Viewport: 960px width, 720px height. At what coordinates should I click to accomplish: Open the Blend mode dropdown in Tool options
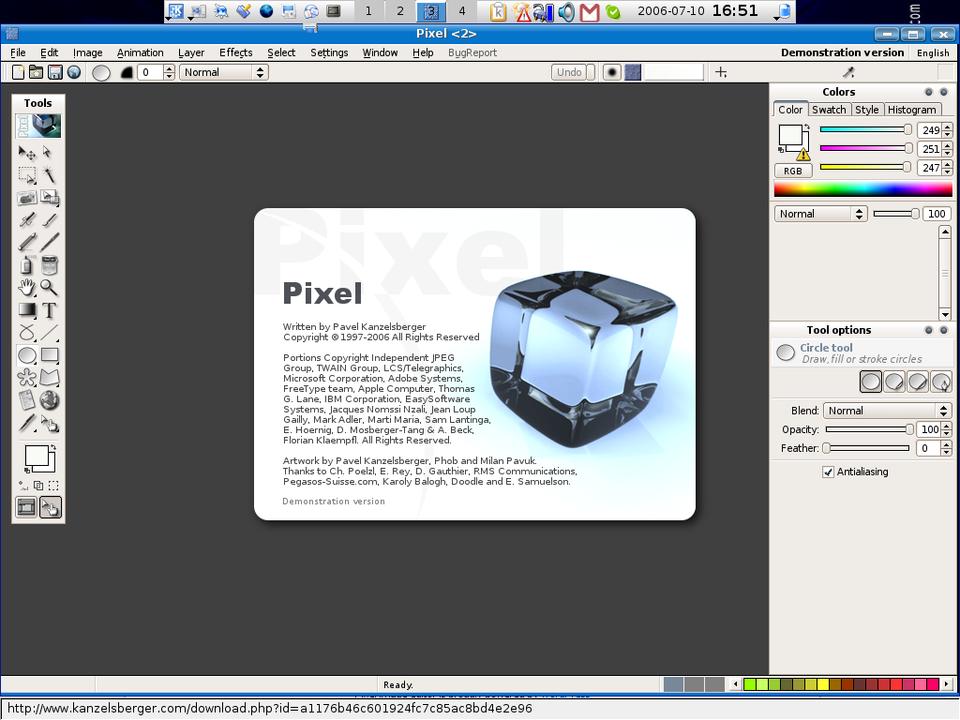pyautogui.click(x=886, y=410)
